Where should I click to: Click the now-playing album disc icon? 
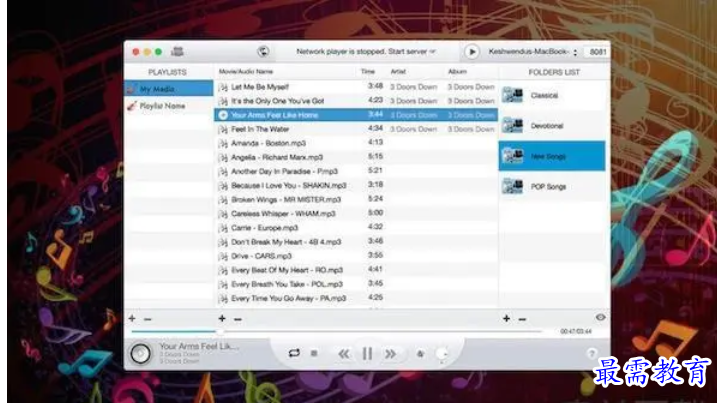(x=140, y=354)
